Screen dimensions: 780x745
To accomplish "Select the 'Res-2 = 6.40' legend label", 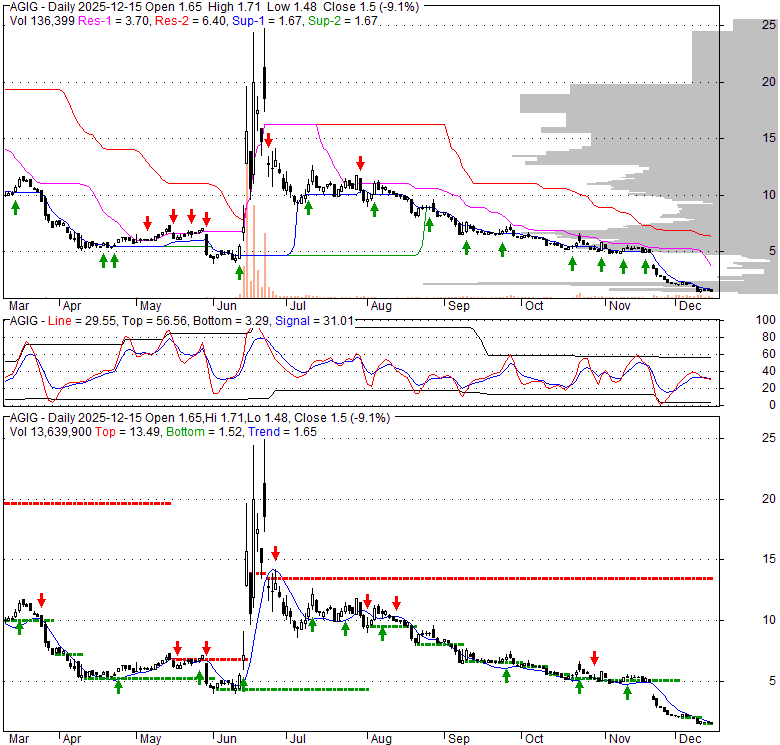I will tap(191, 21).
